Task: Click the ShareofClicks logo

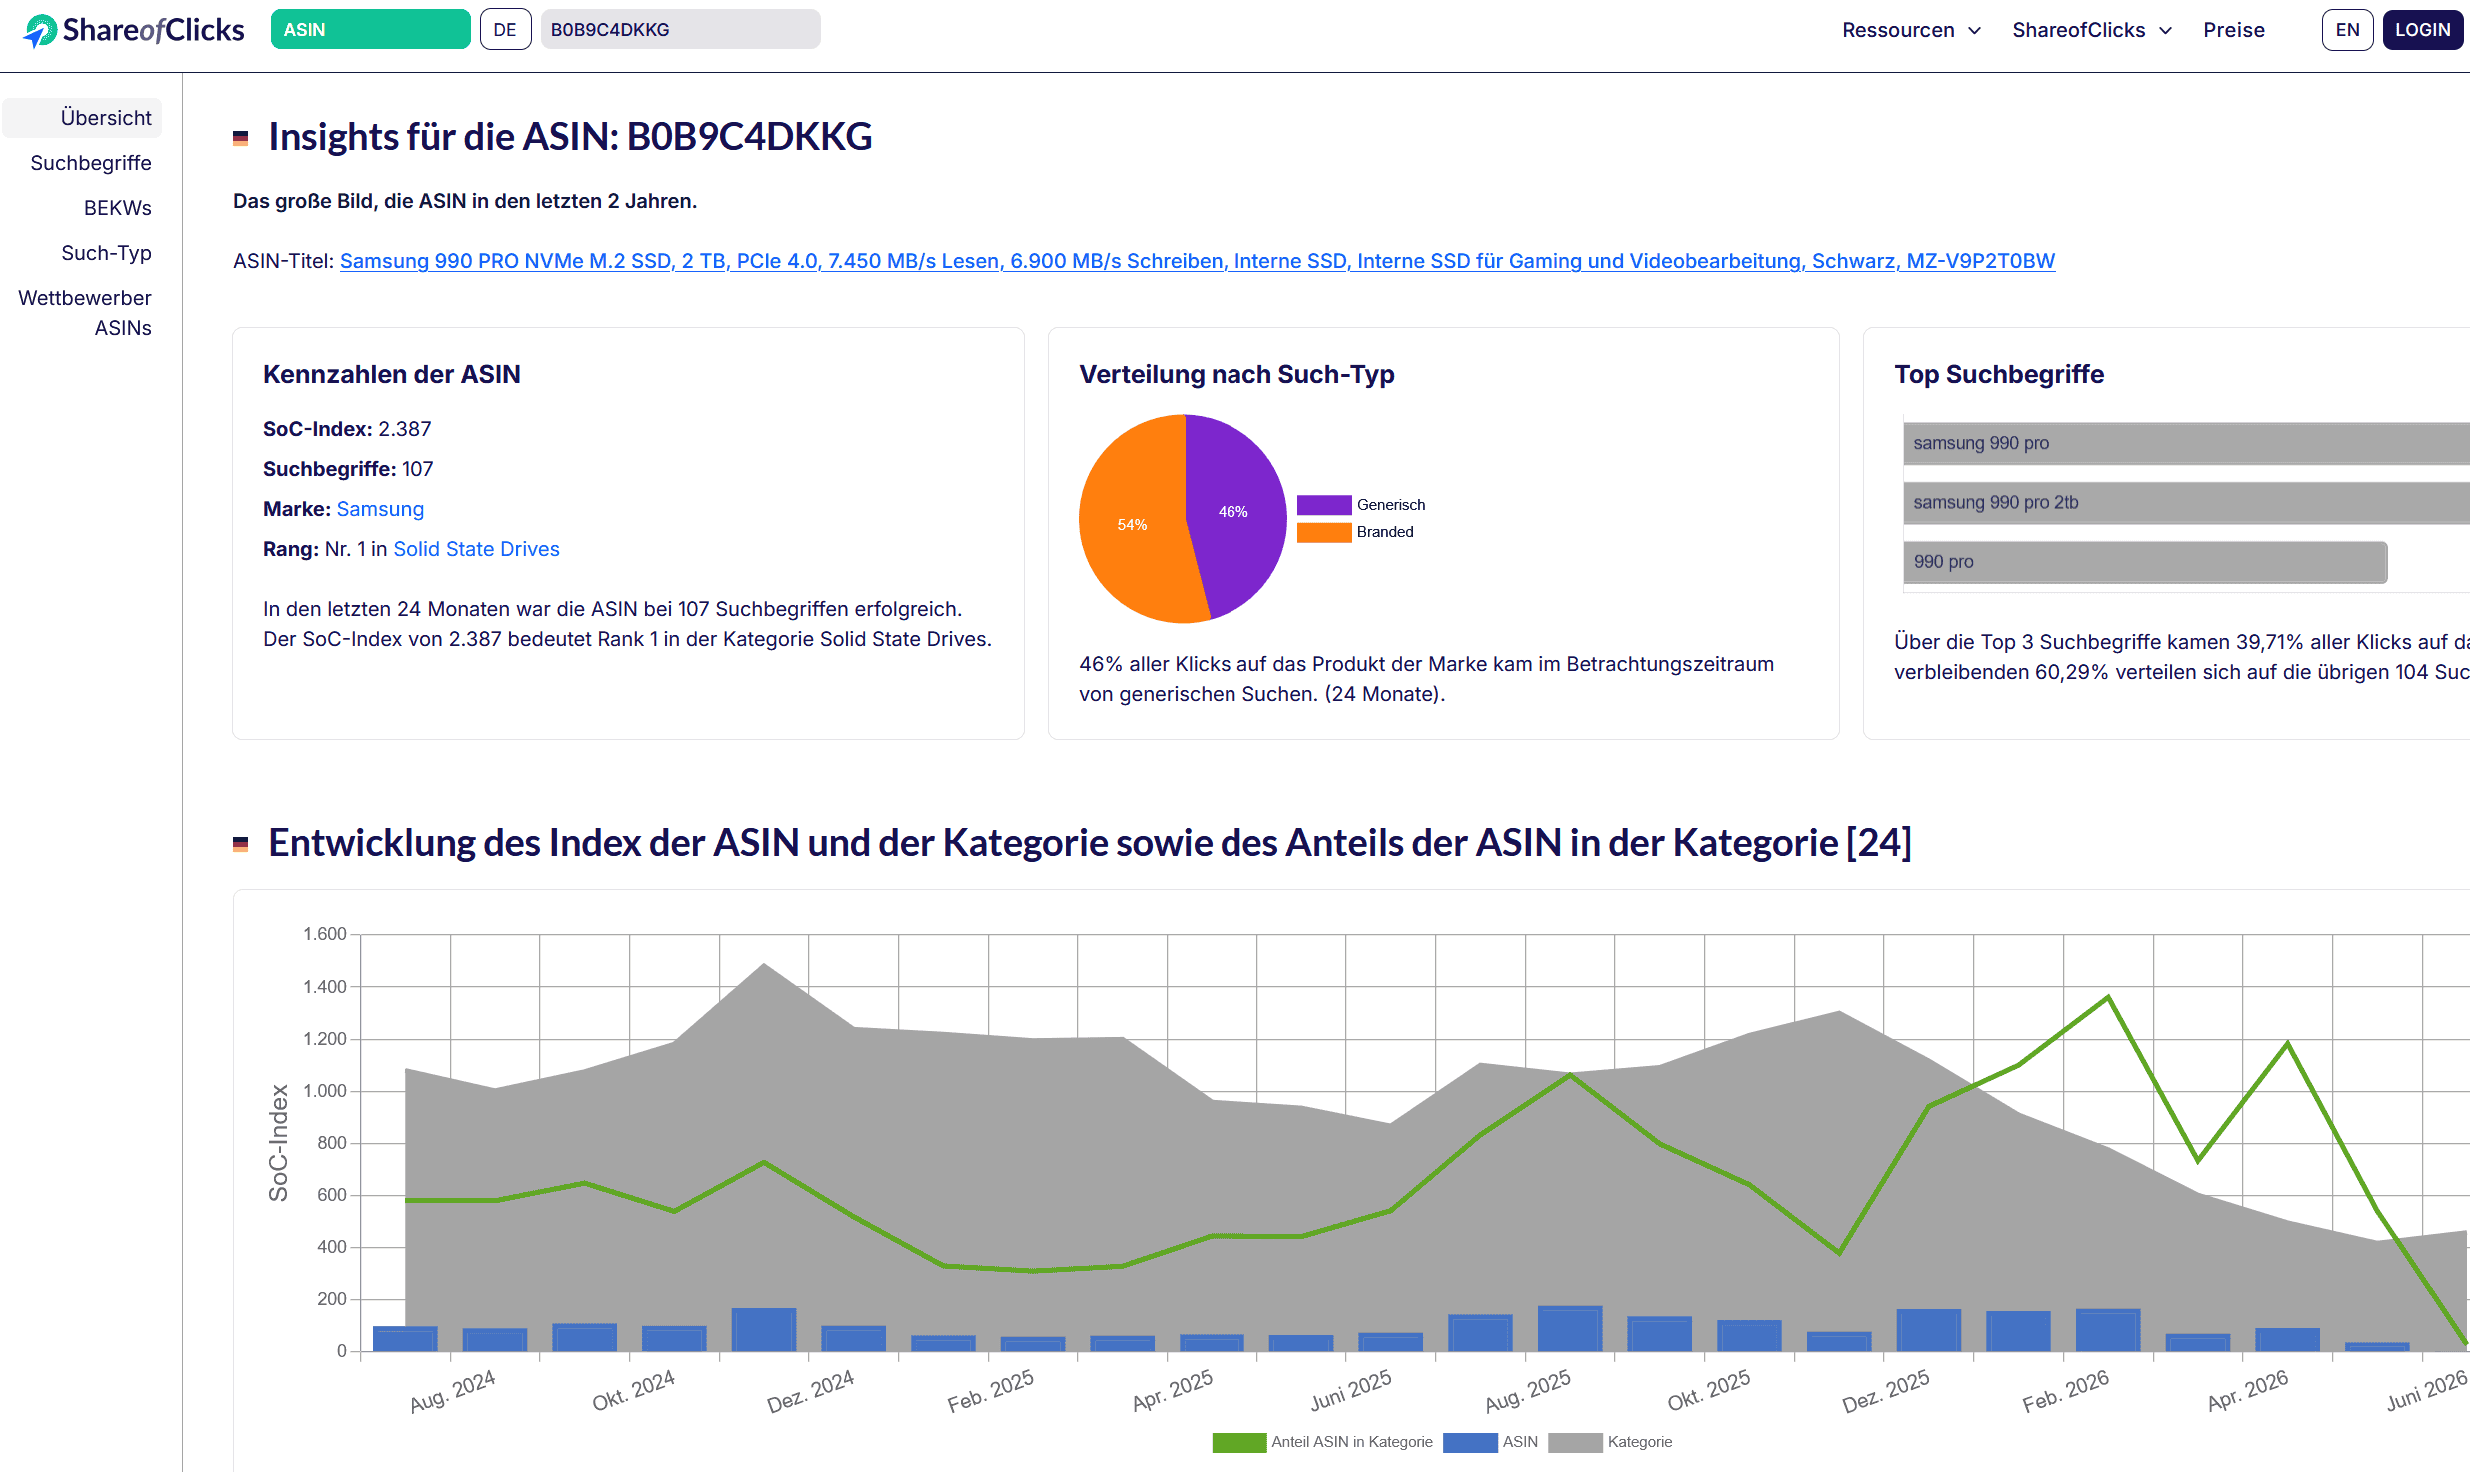Action: pos(134,30)
